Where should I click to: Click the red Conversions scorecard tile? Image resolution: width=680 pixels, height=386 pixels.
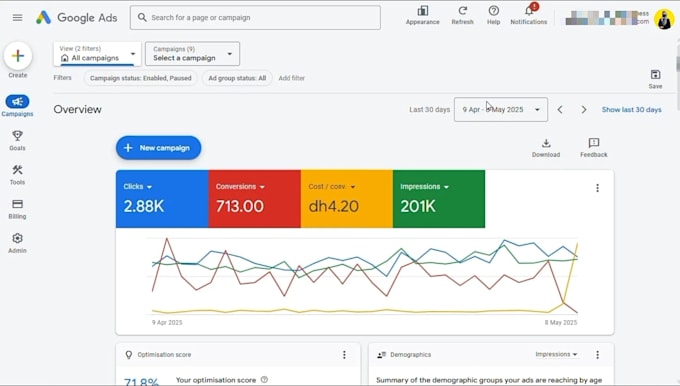[x=255, y=199]
